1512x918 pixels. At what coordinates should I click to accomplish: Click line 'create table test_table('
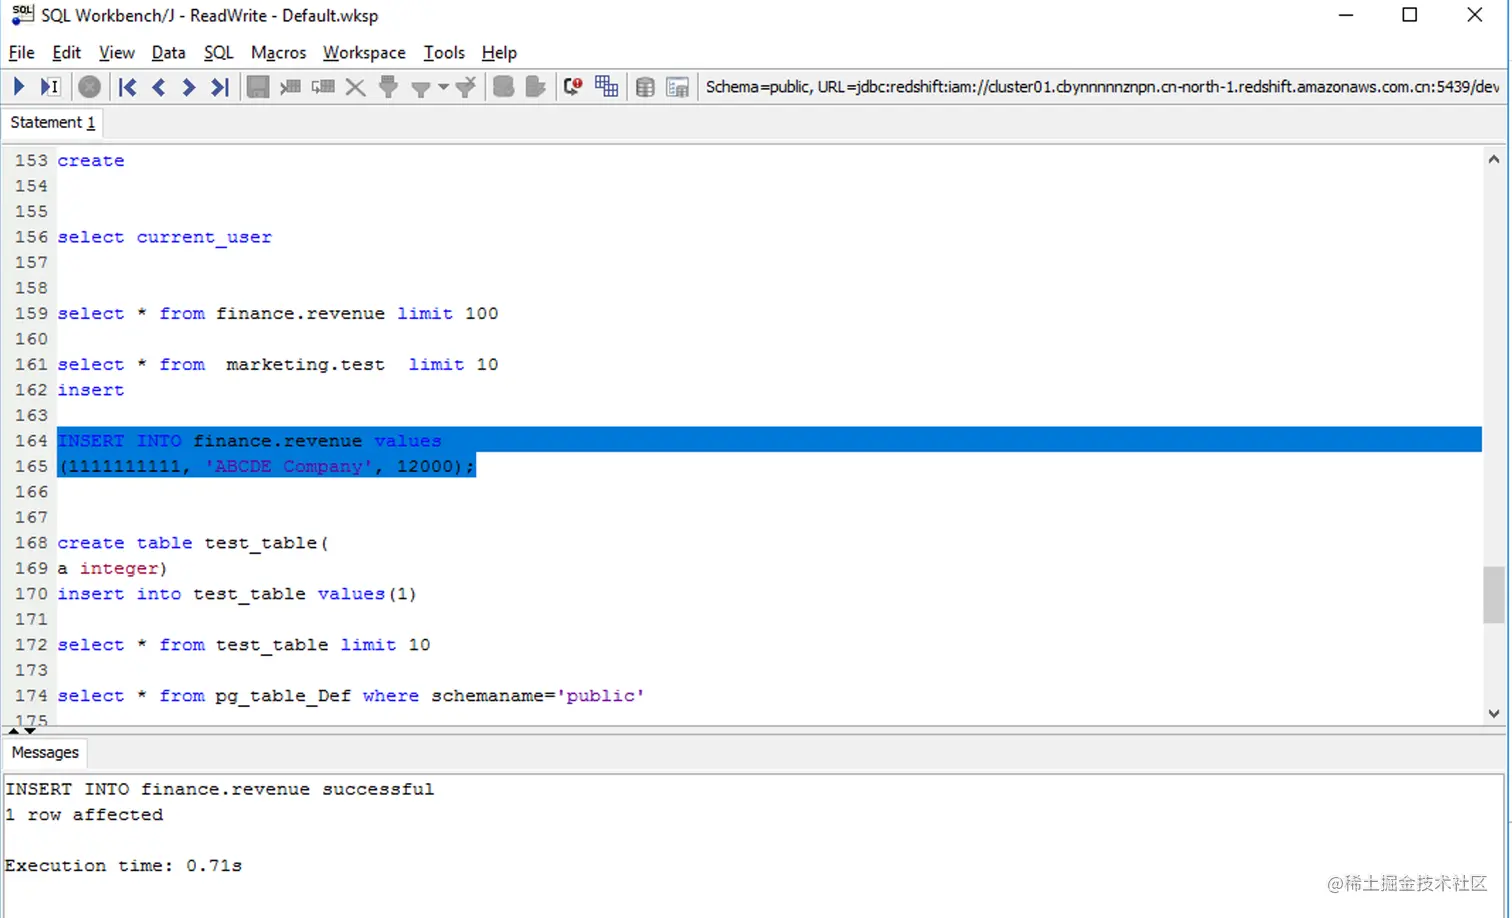tap(193, 543)
